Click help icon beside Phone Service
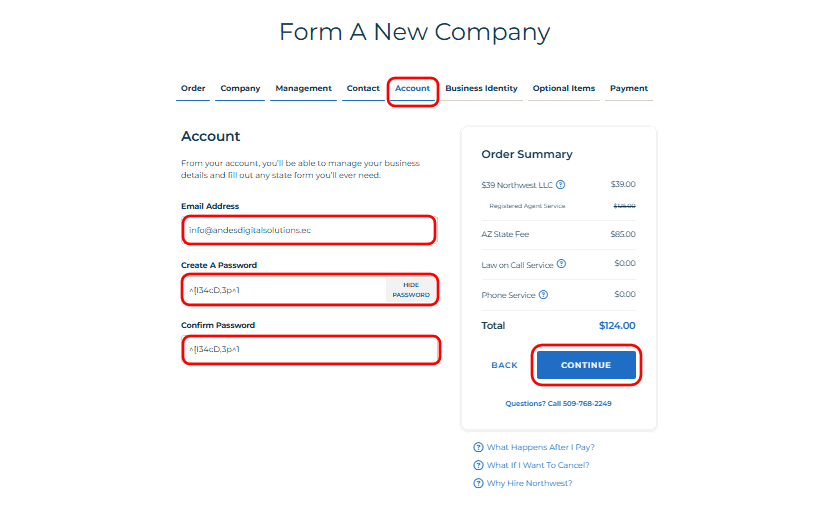The height and width of the screenshot is (512, 826). (x=543, y=295)
